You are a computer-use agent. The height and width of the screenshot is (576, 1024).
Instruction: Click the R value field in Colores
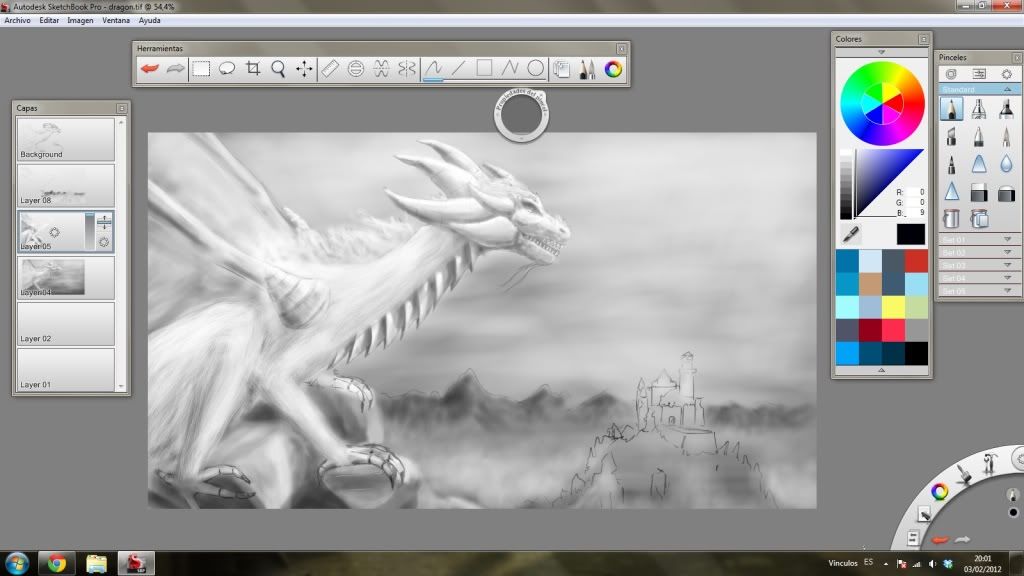[916, 192]
